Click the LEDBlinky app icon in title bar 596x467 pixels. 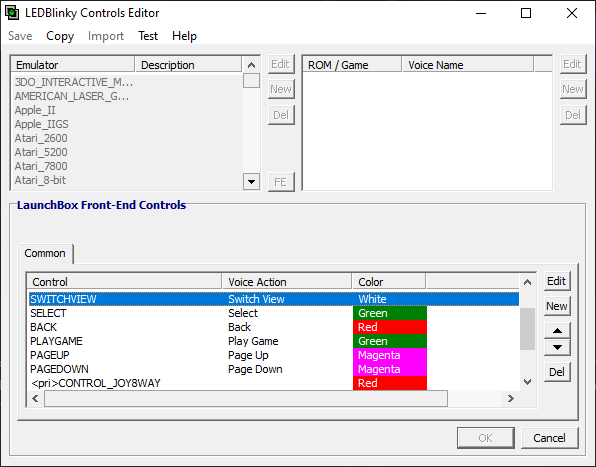[12, 13]
